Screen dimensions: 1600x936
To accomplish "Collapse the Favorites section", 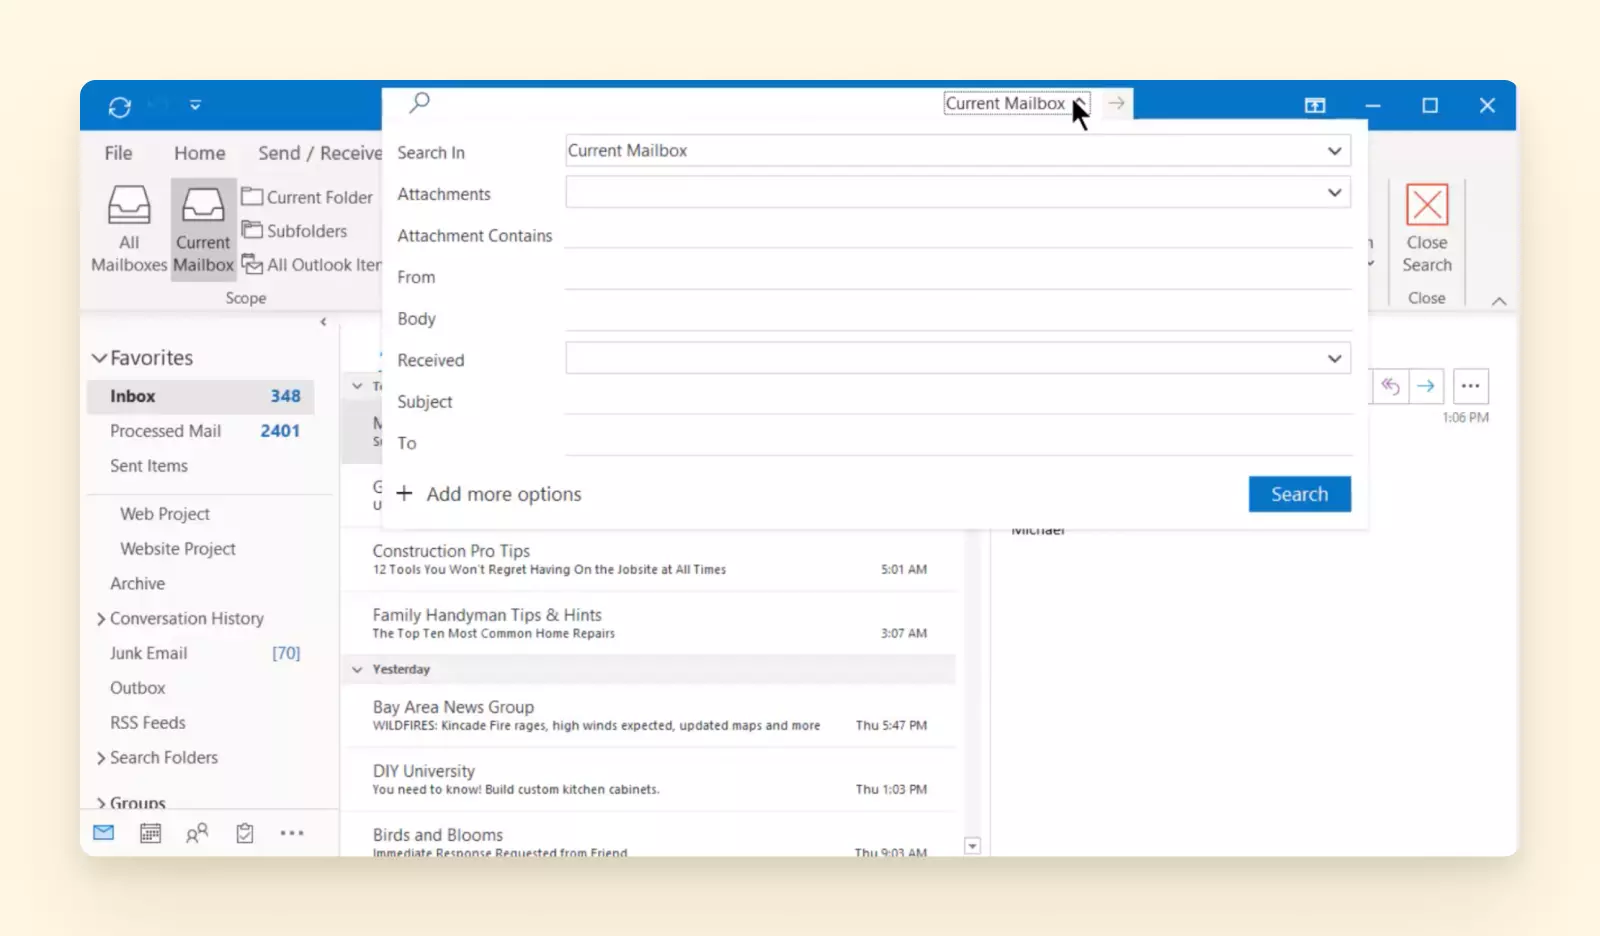I will coord(99,358).
